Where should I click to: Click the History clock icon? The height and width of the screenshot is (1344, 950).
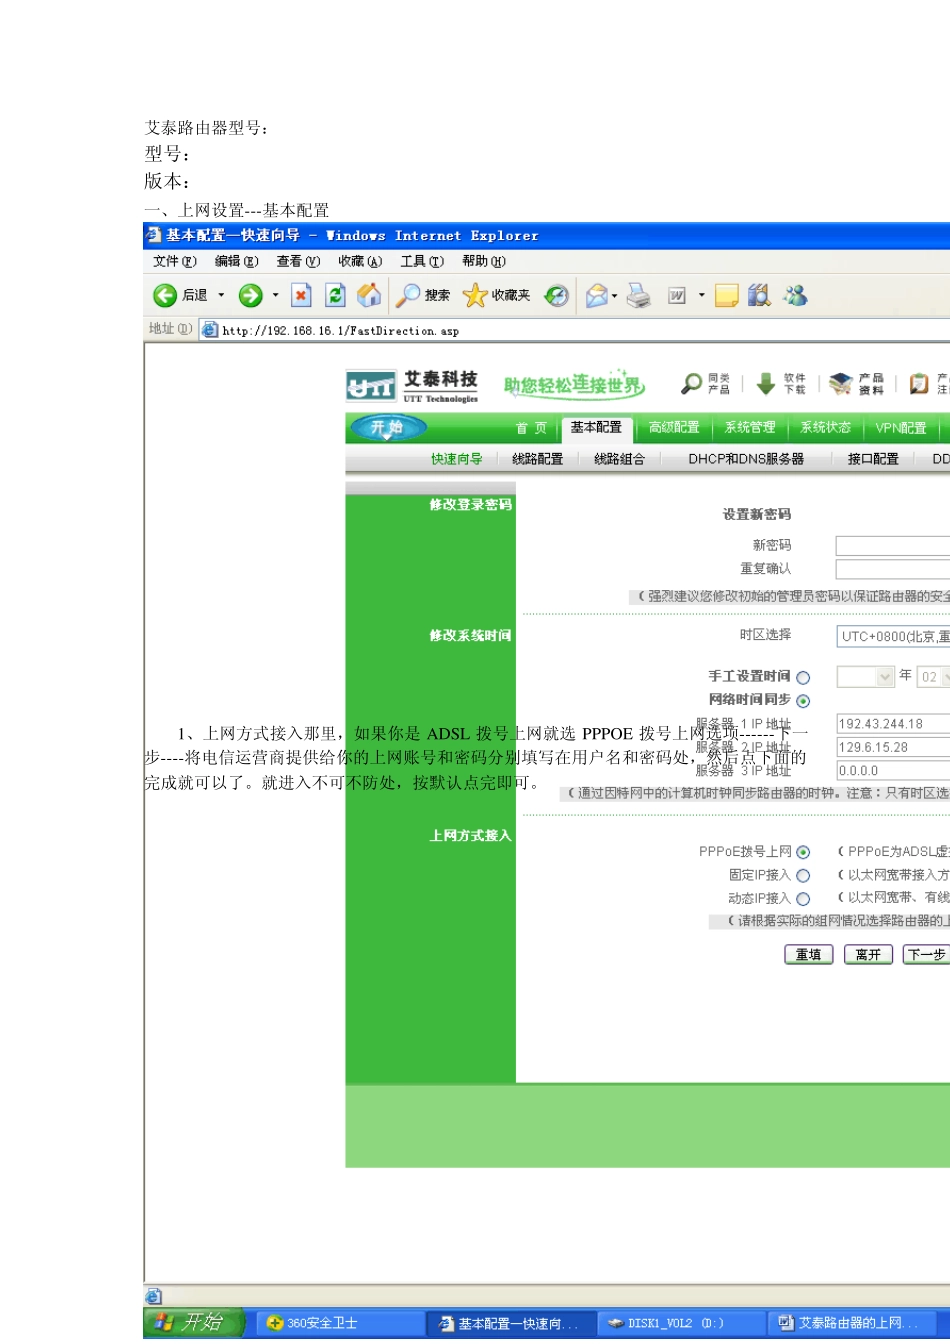[x=557, y=295]
